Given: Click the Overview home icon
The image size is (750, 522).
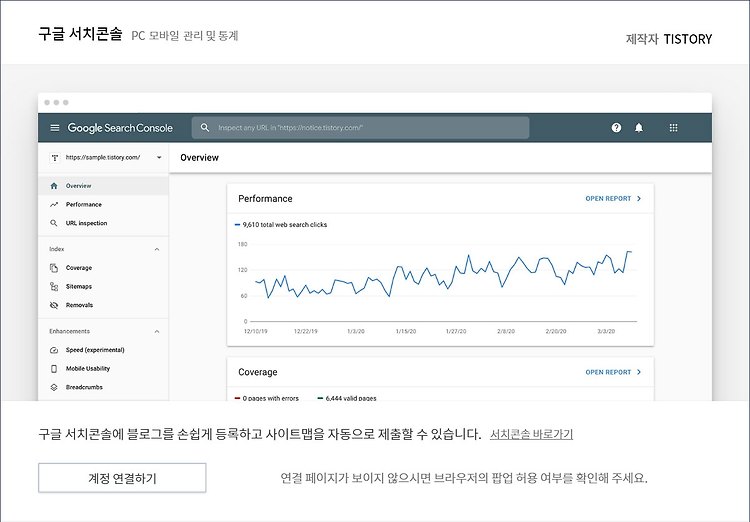Looking at the screenshot, I should 54,186.
